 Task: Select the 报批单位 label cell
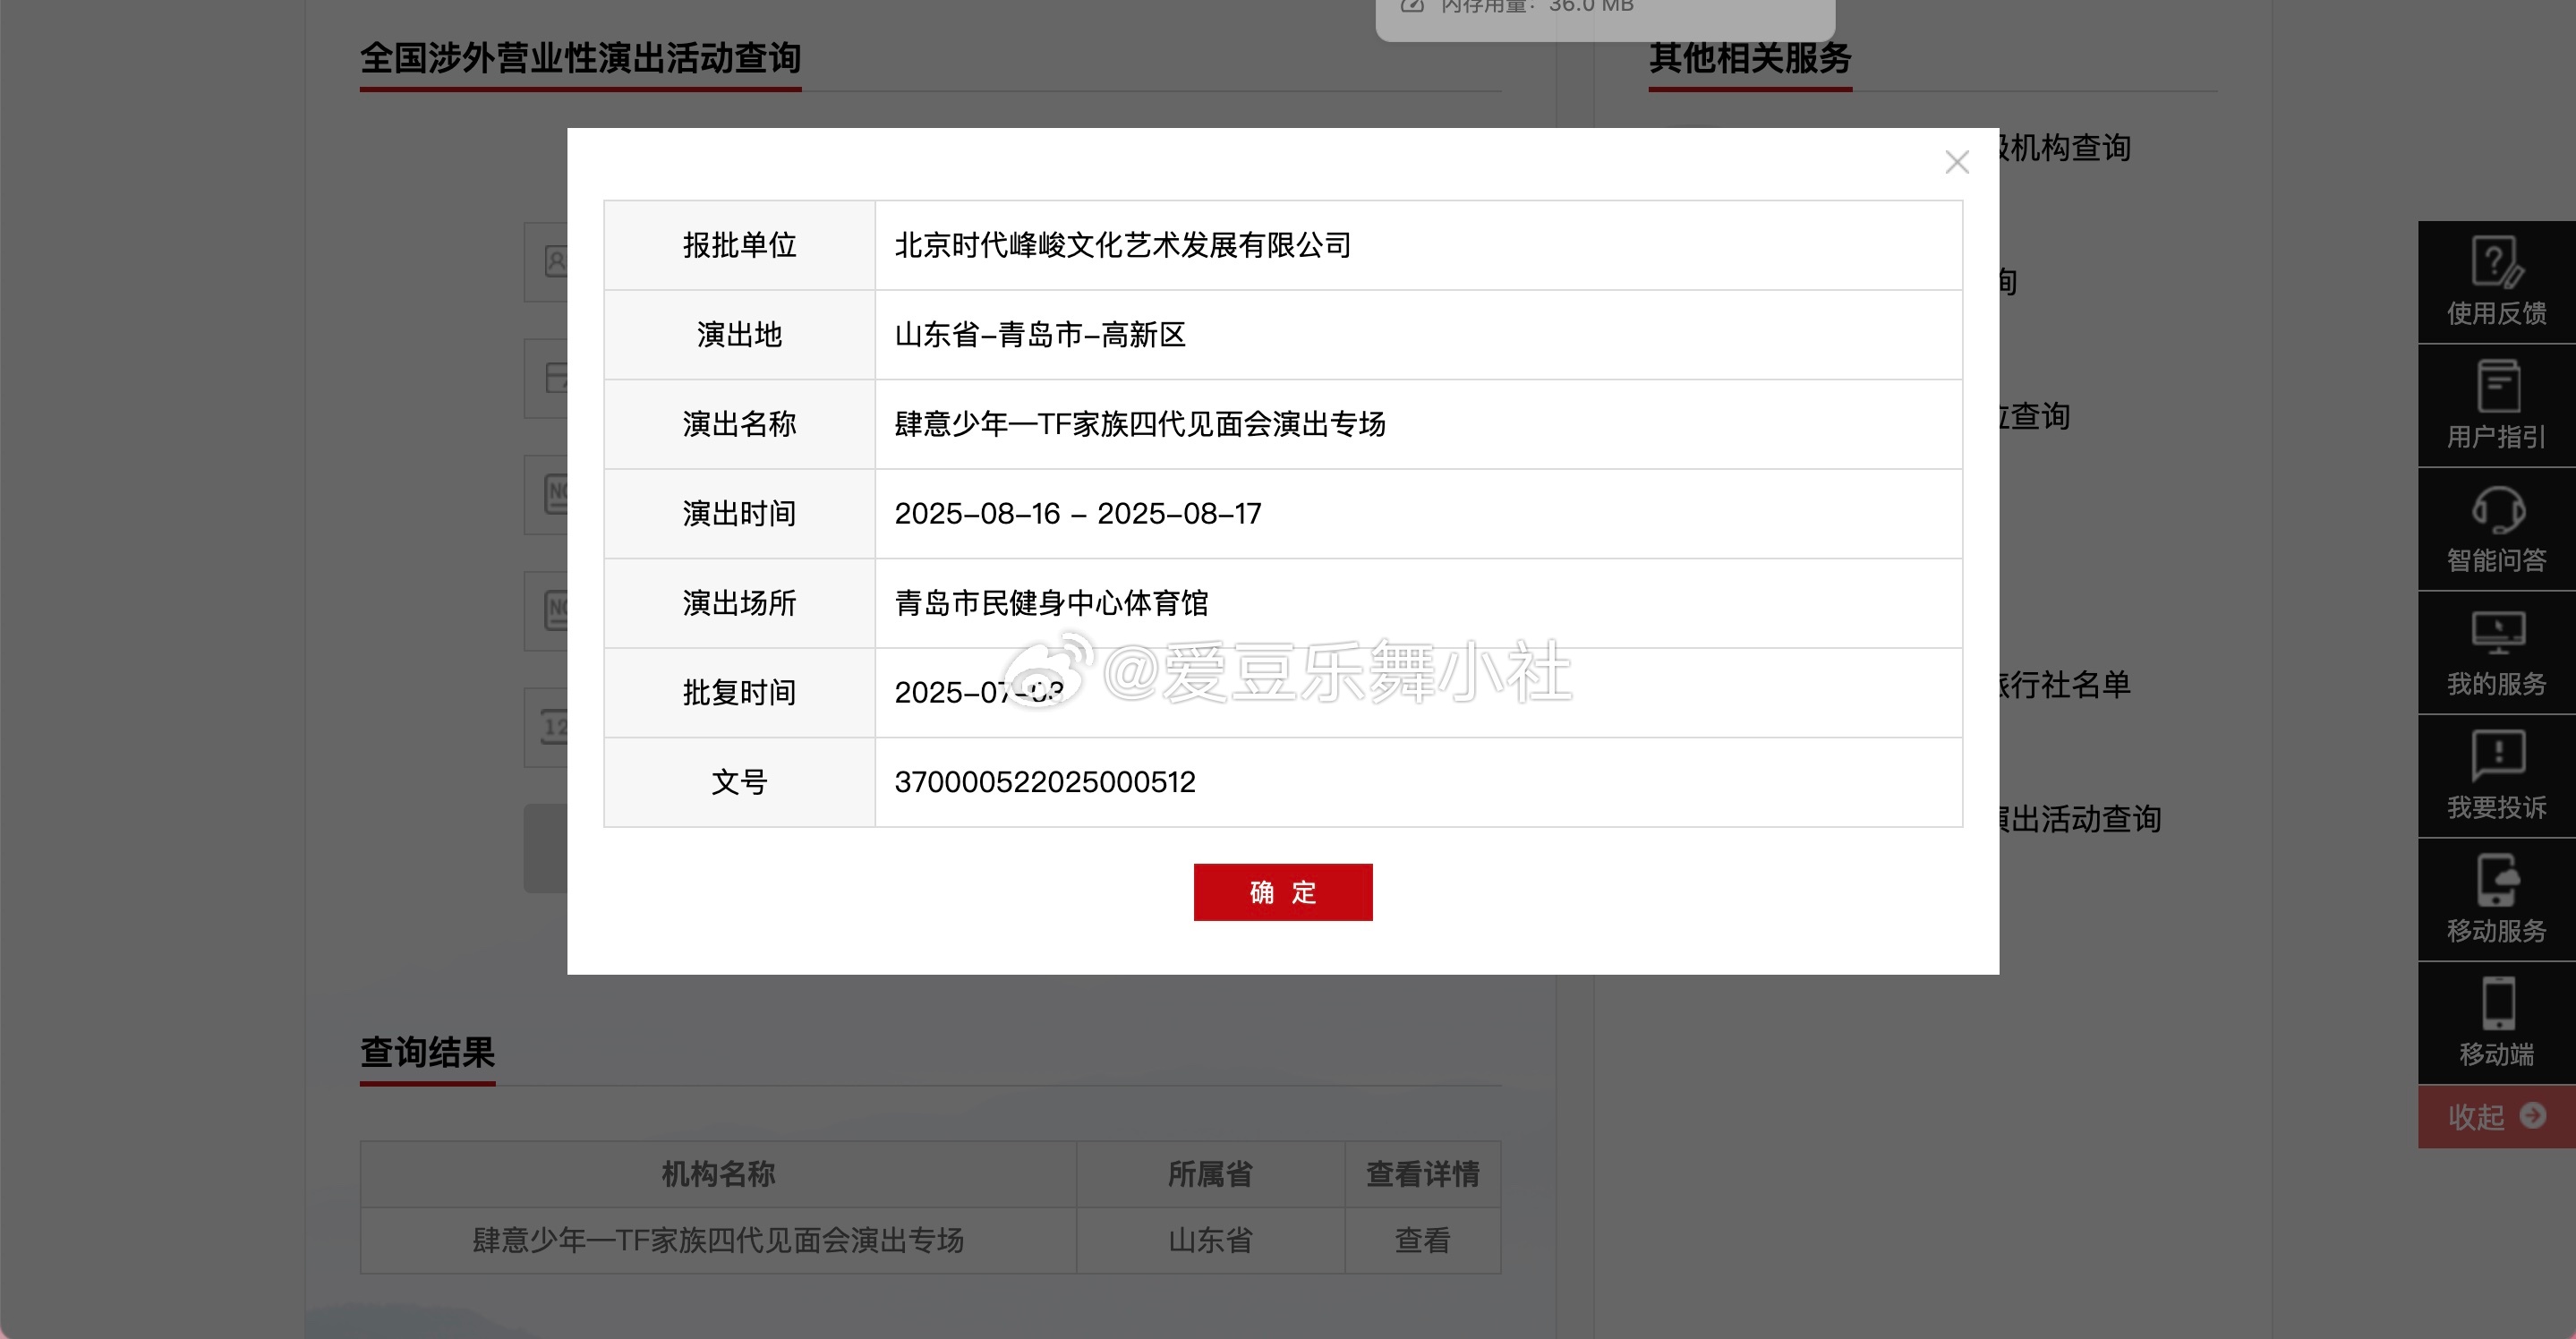click(739, 245)
